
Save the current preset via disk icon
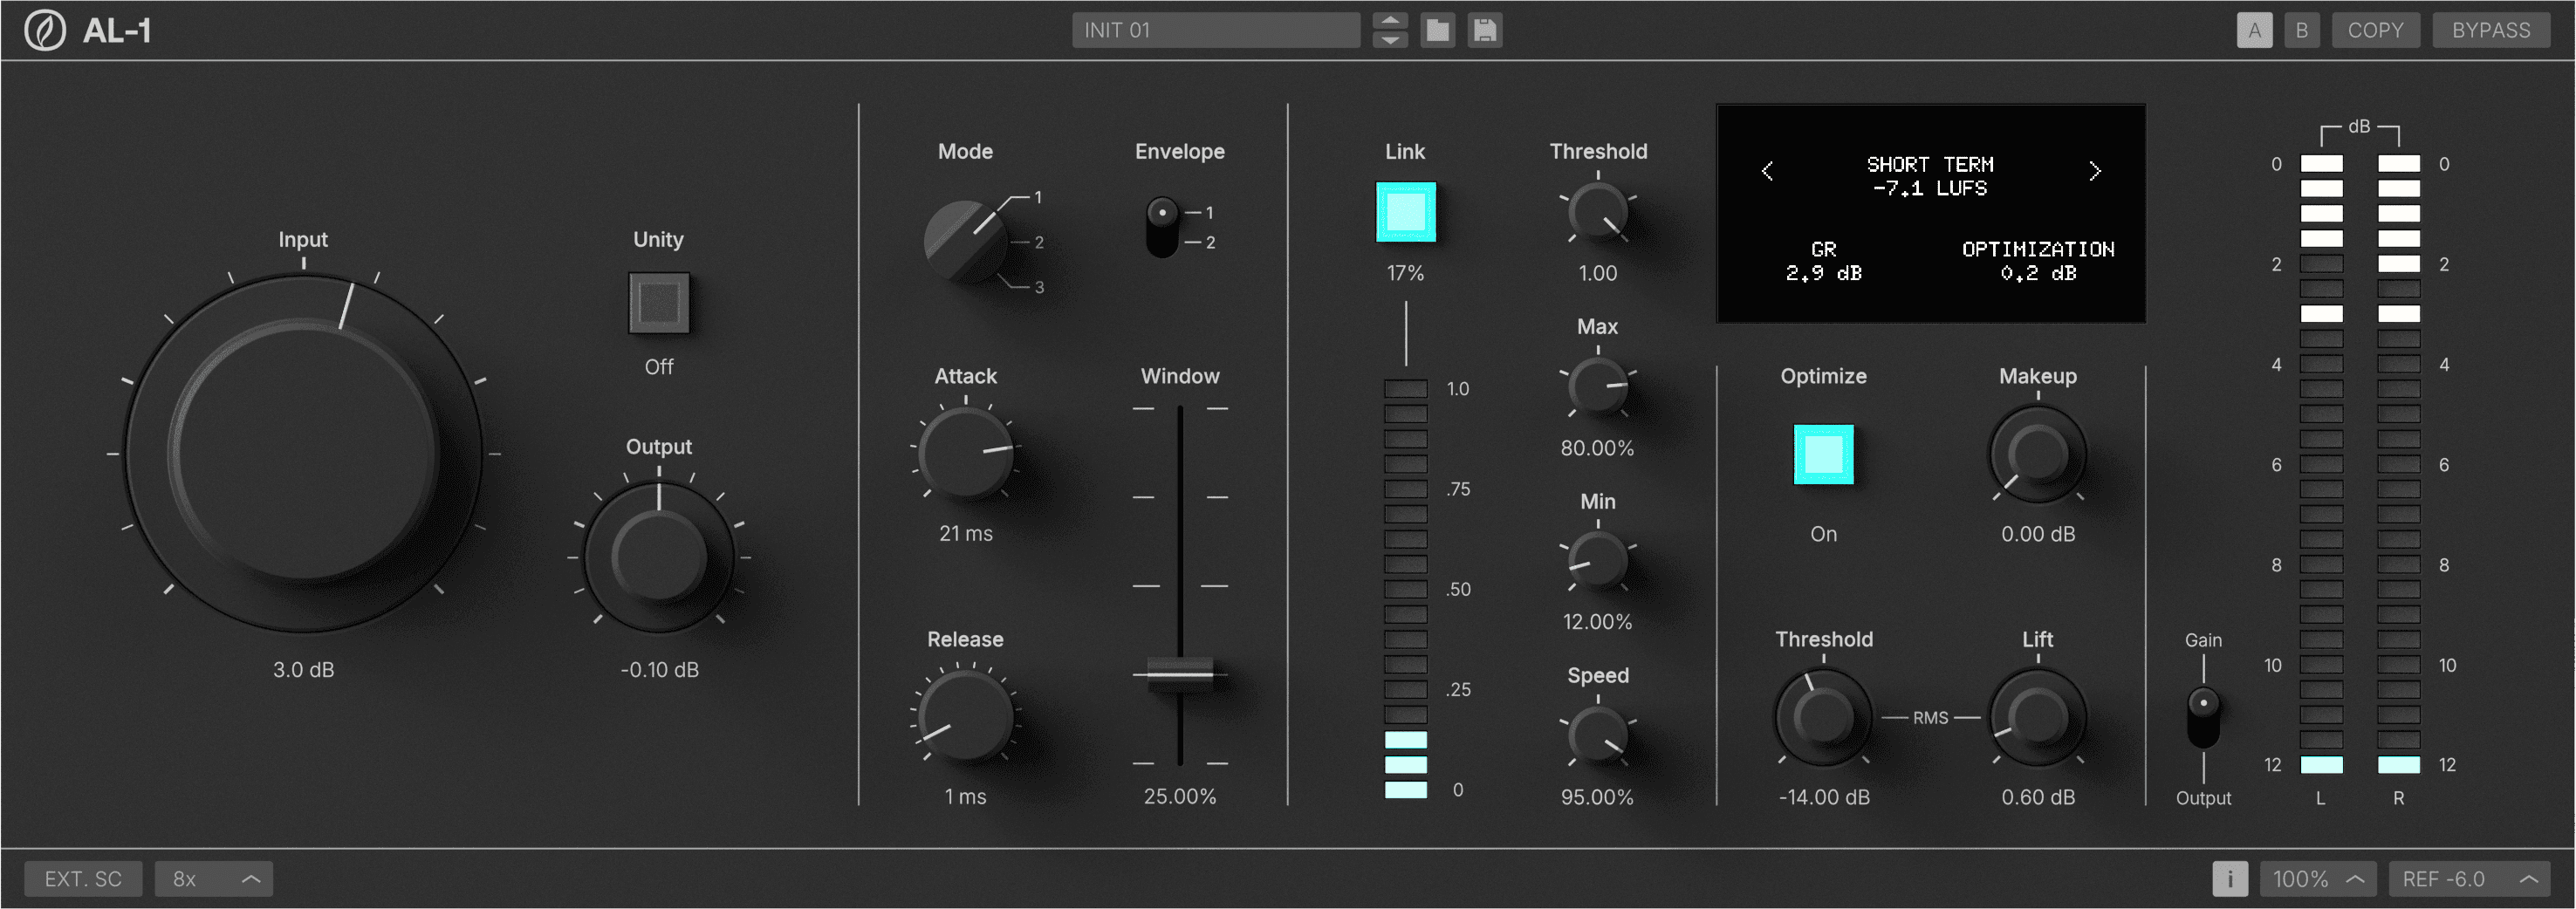click(x=1484, y=30)
